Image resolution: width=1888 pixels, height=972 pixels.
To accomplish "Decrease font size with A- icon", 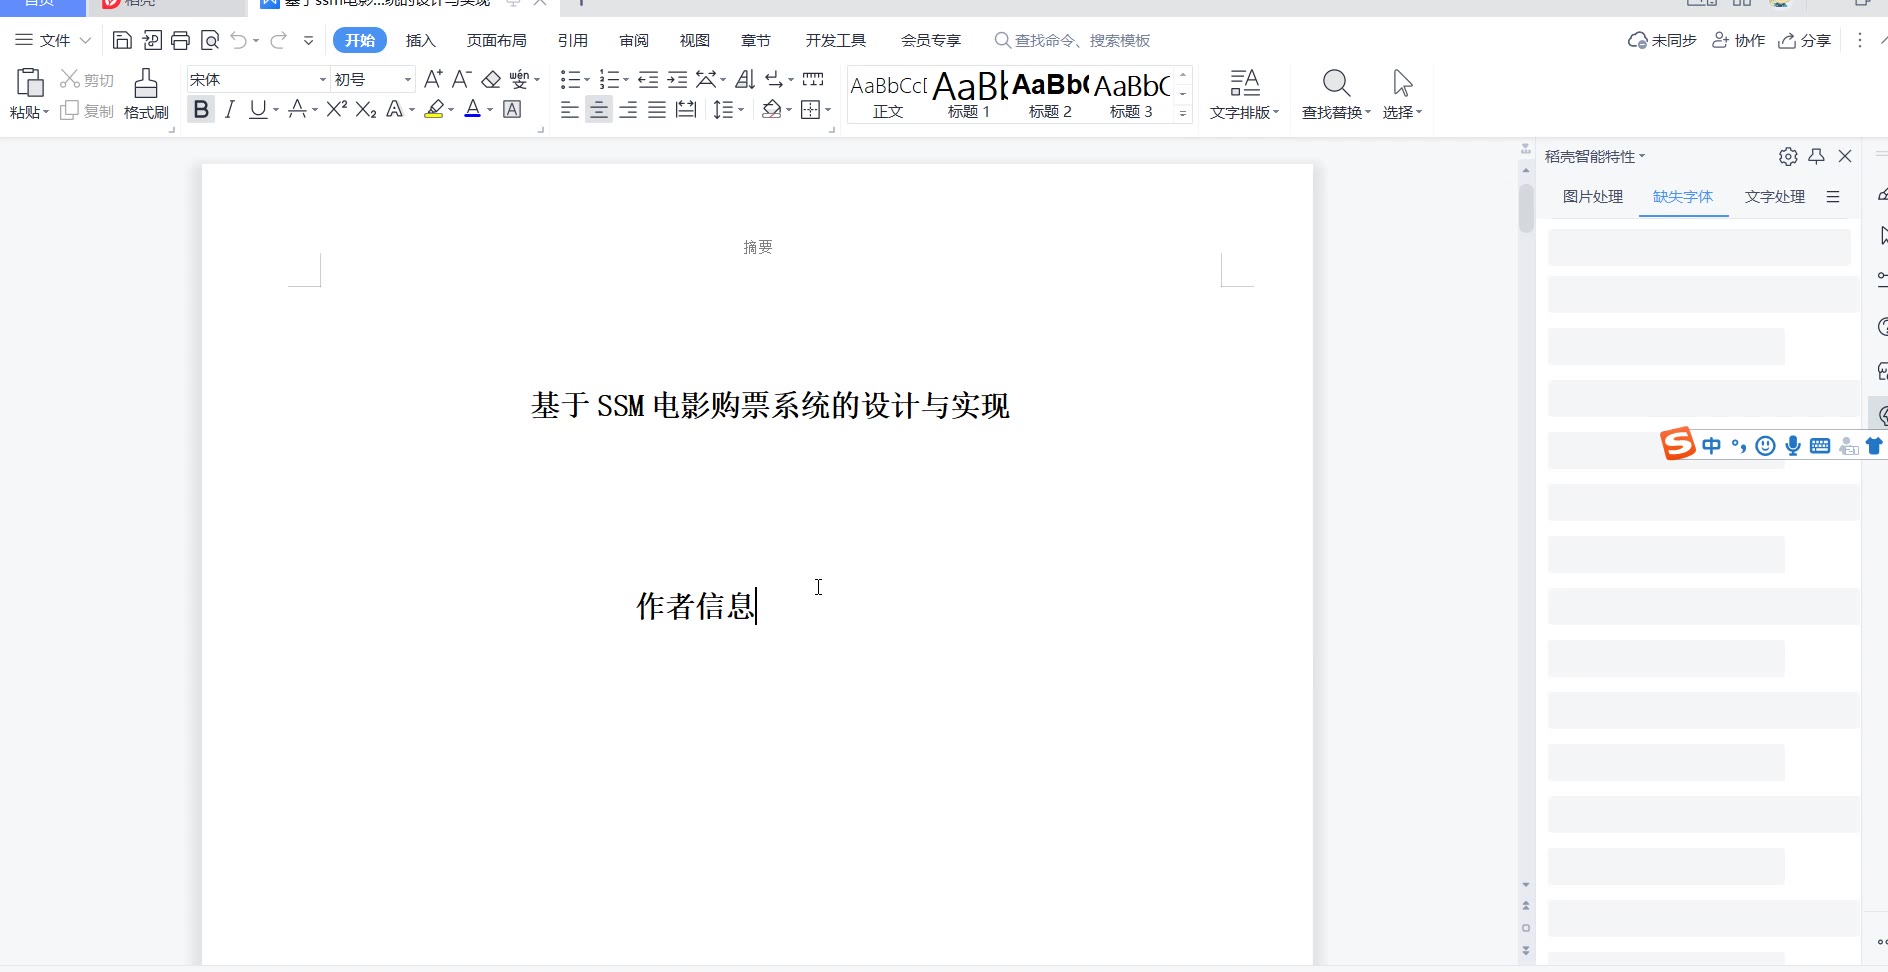I will (x=461, y=79).
